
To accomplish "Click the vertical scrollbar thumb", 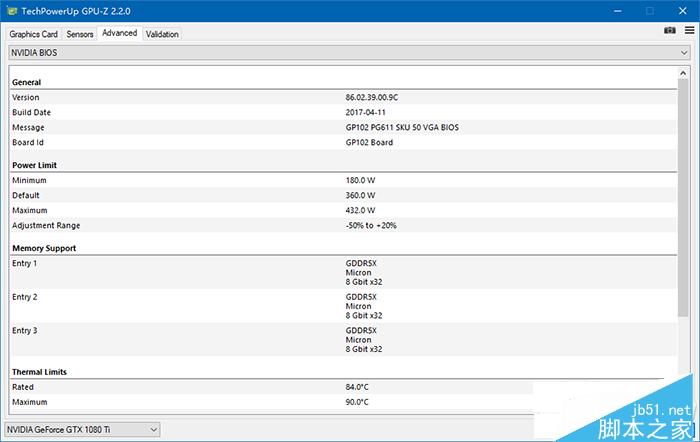I will click(683, 198).
